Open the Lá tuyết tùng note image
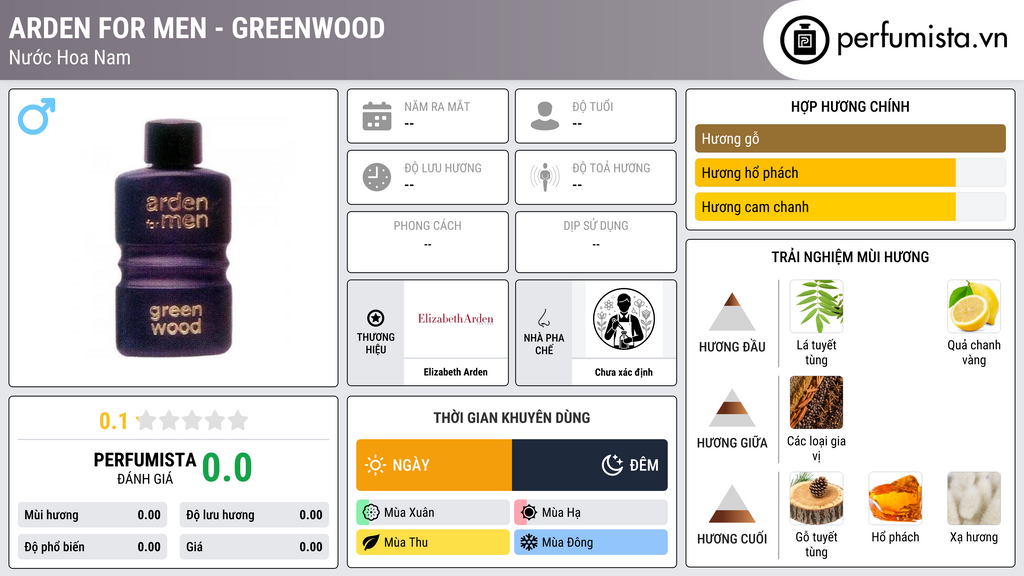1024x576 pixels. (816, 306)
